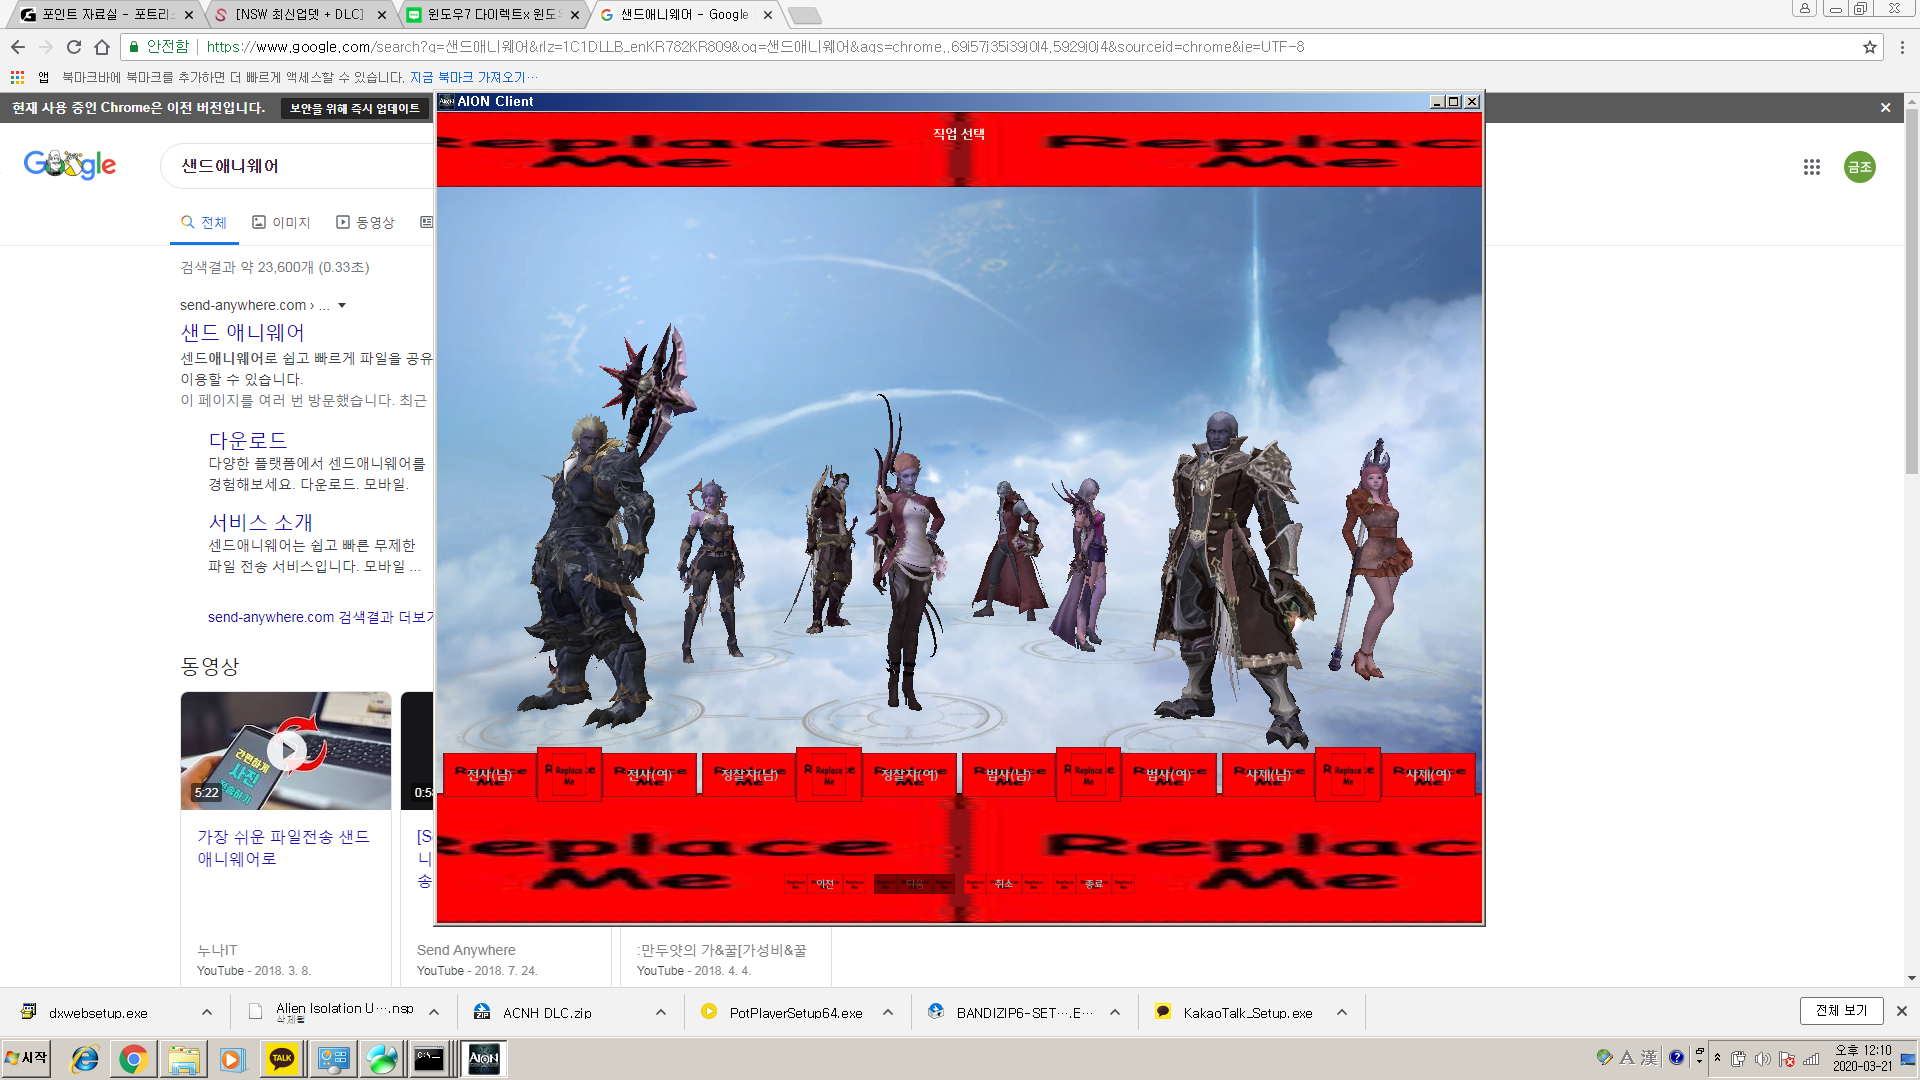Switch to the 동영상 search tab

pyautogui.click(x=365, y=222)
